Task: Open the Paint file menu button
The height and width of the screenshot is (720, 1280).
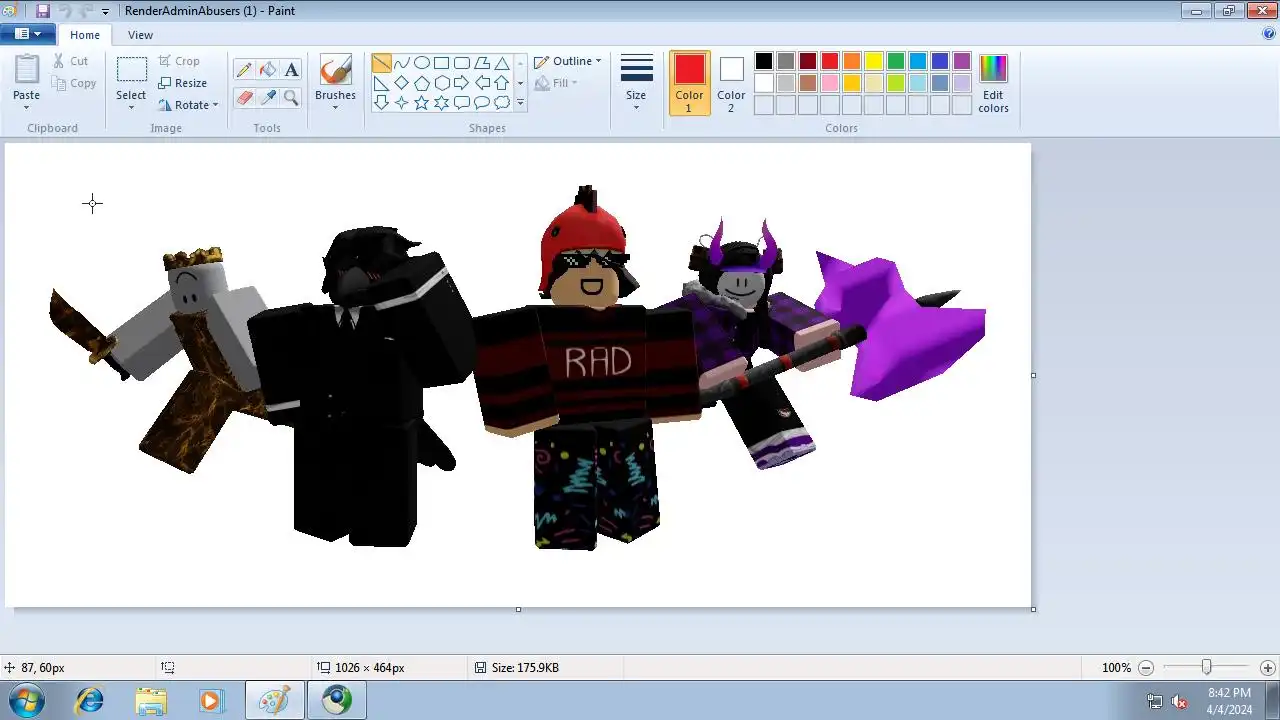Action: pyautogui.click(x=28, y=34)
